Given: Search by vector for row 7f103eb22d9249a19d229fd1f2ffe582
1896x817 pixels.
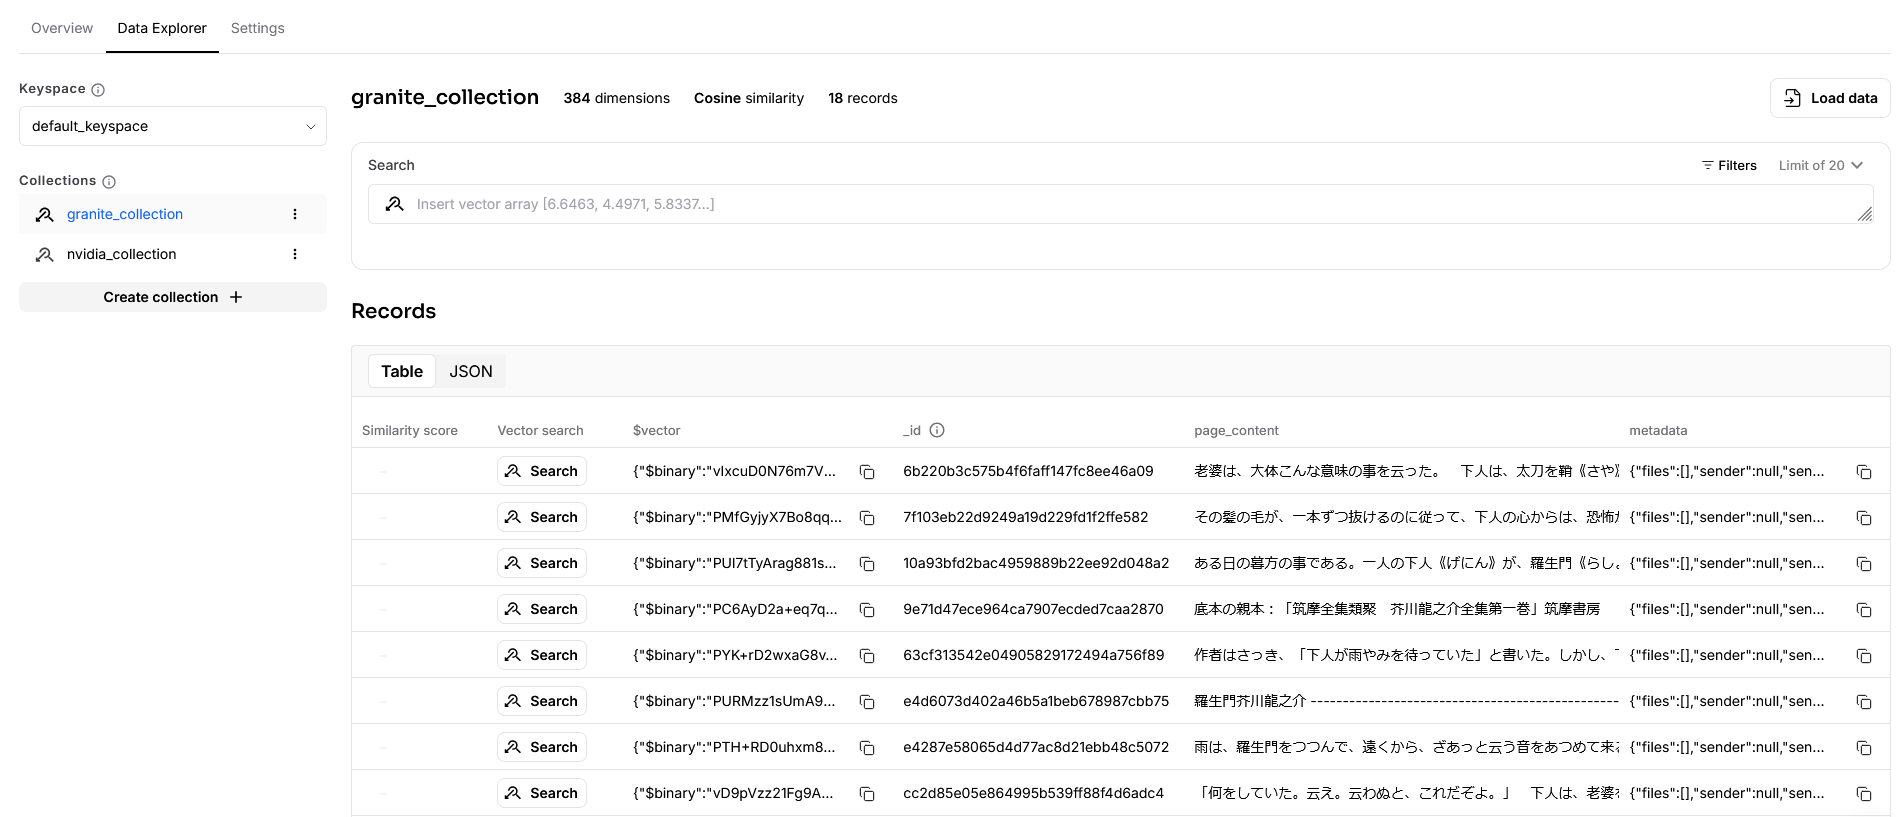Looking at the screenshot, I should [x=542, y=517].
